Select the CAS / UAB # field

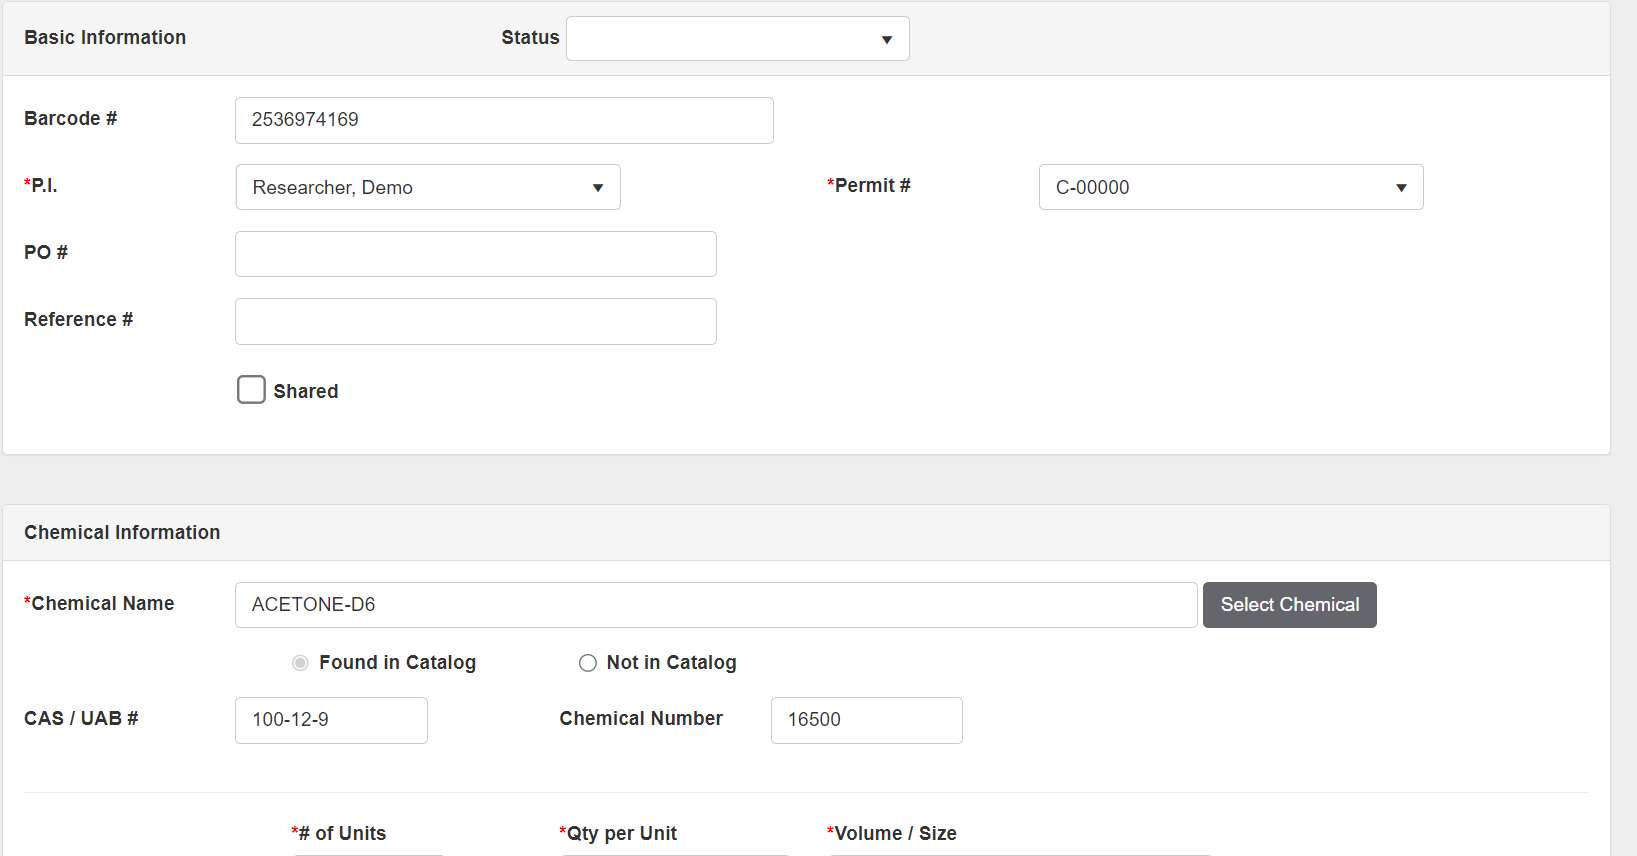coord(331,720)
